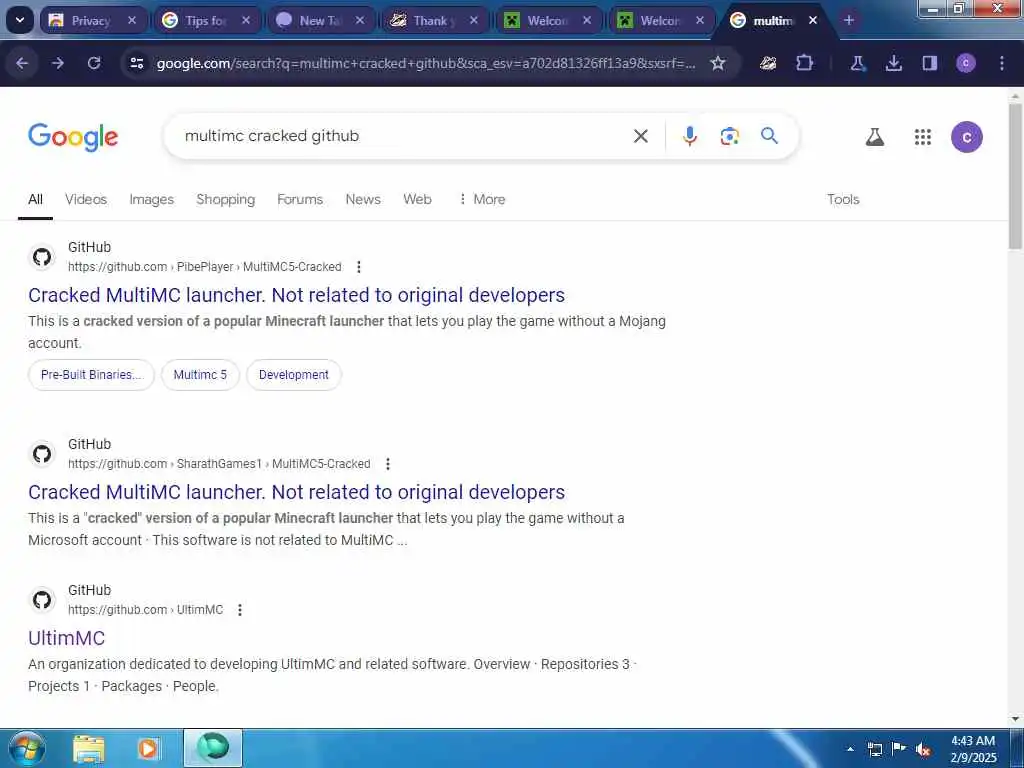This screenshot has width=1024, height=768.
Task: Switch to the New Tab browser tab
Action: click(x=321, y=20)
